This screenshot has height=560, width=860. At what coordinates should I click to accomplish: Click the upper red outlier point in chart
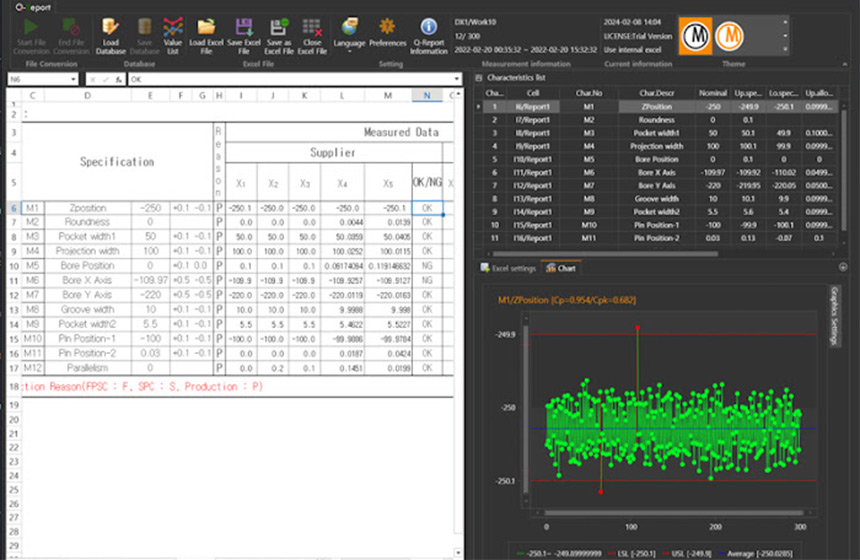tap(637, 327)
